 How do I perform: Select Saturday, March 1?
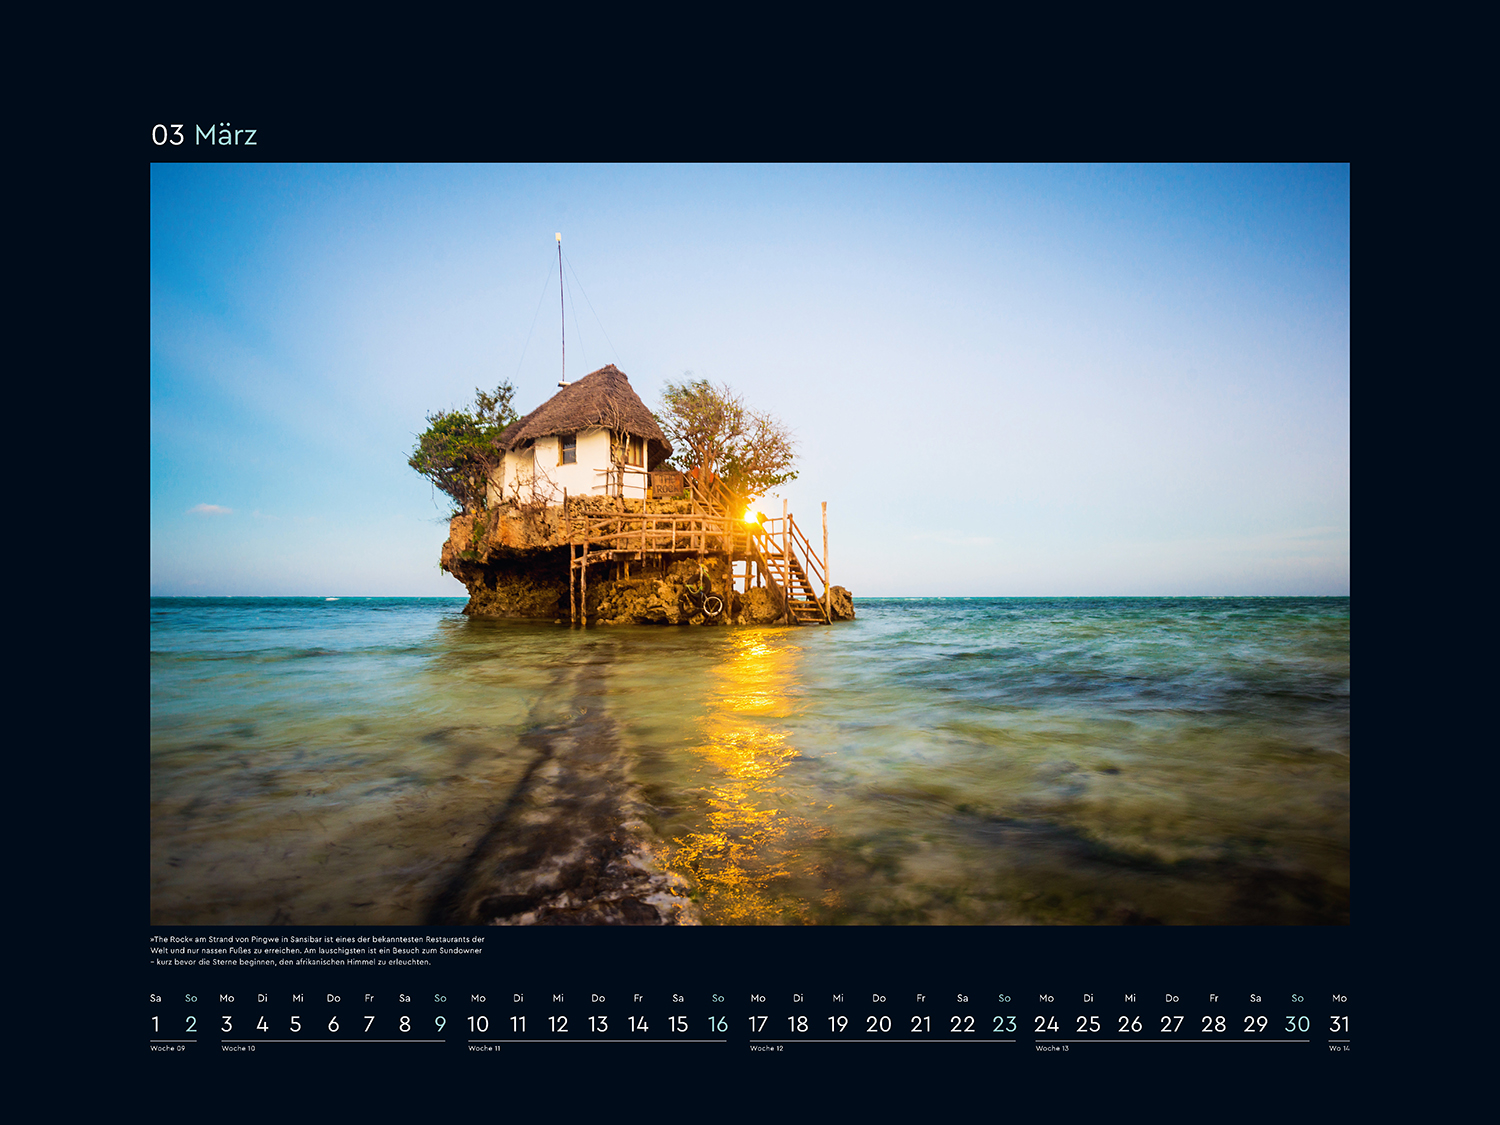click(156, 1024)
